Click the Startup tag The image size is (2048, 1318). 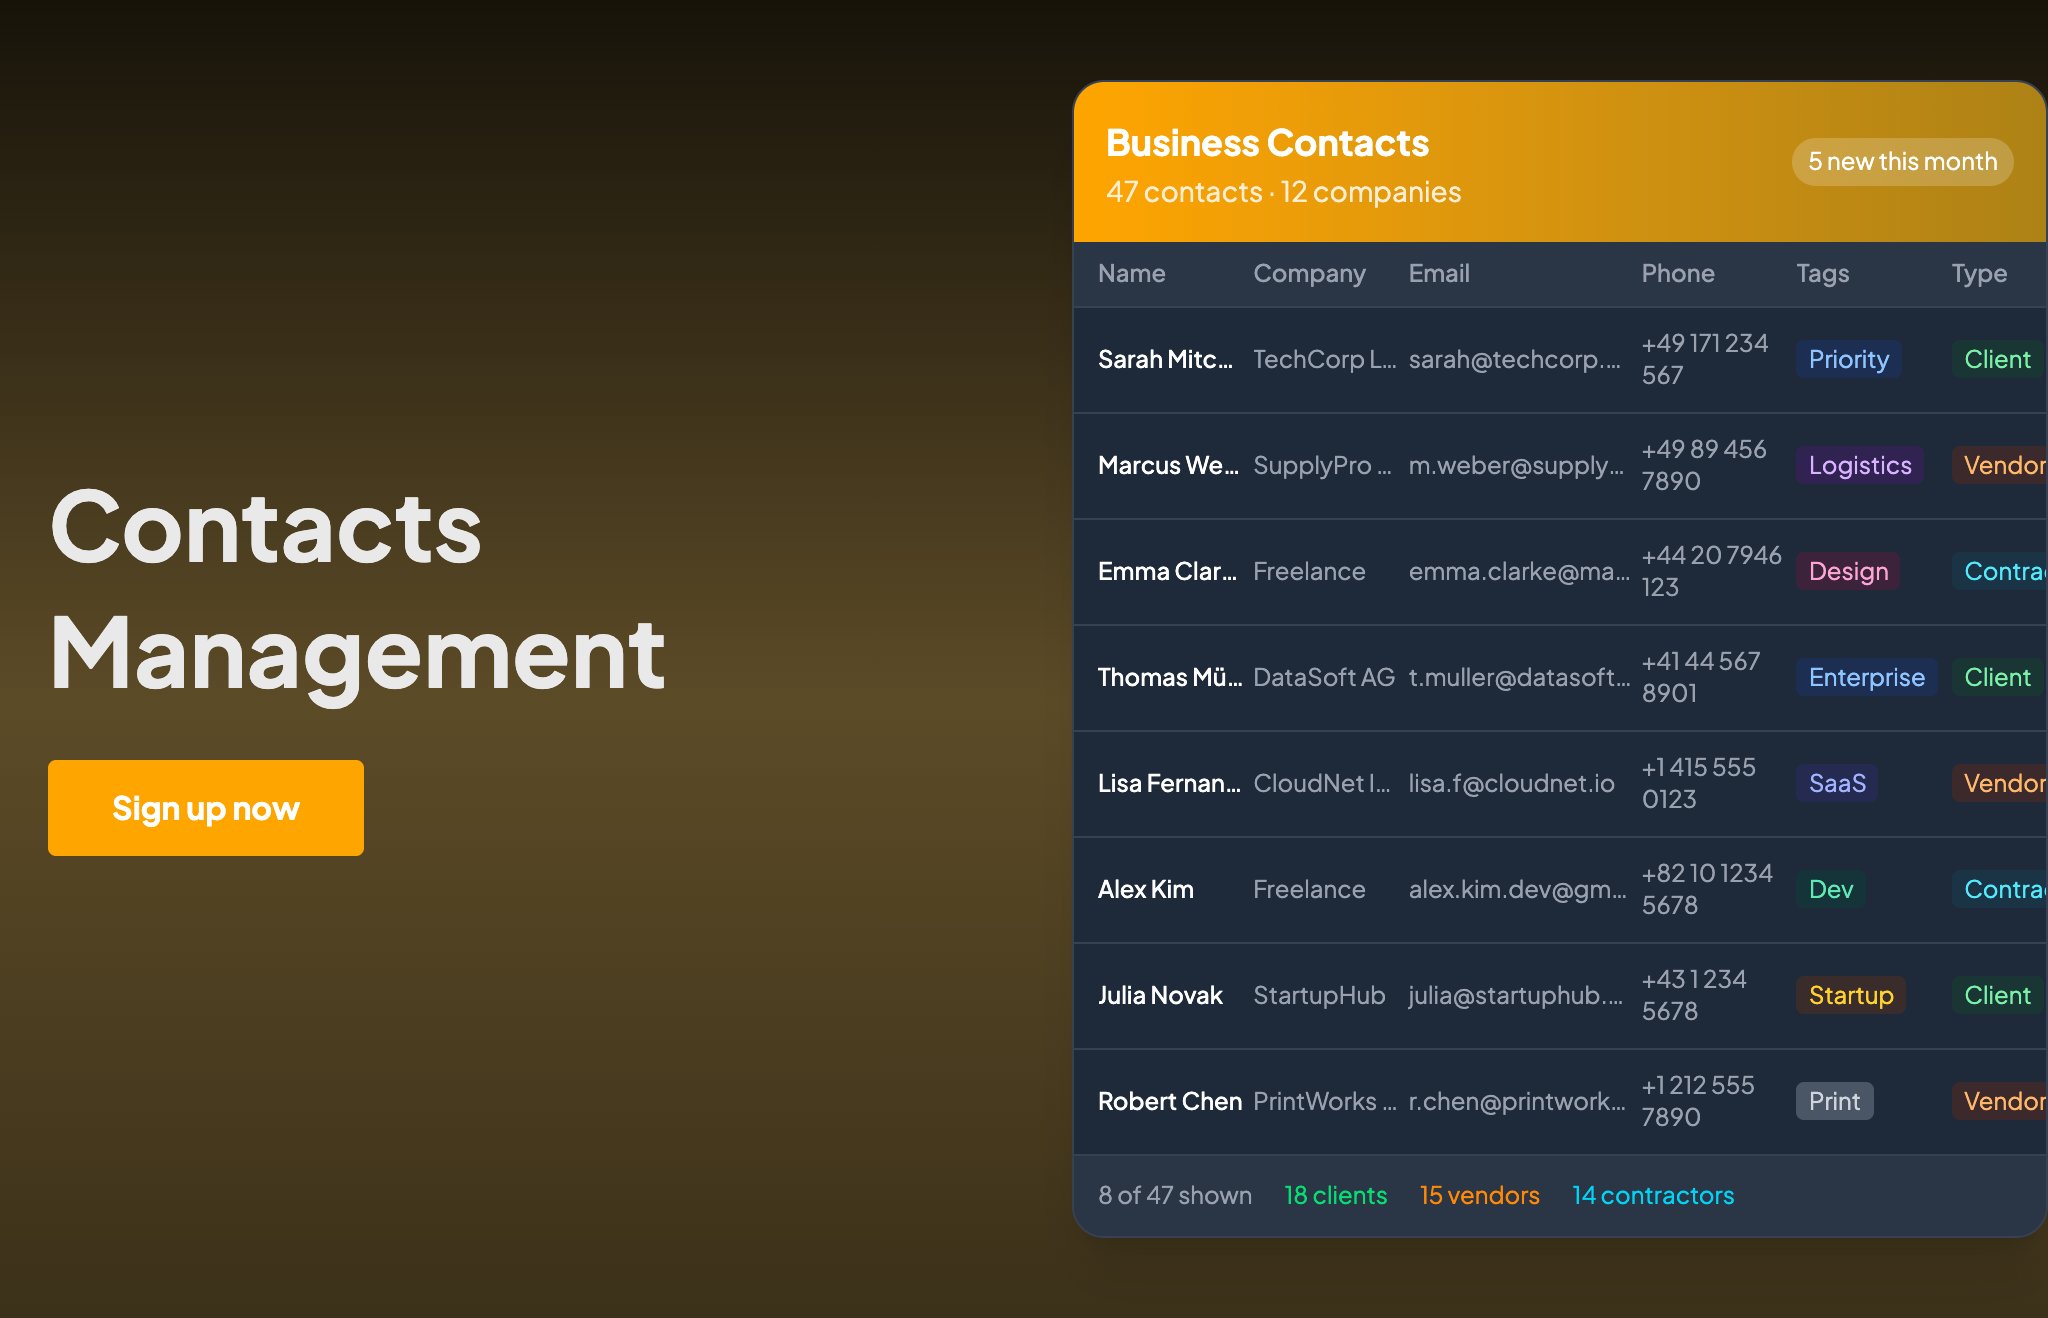(x=1851, y=995)
